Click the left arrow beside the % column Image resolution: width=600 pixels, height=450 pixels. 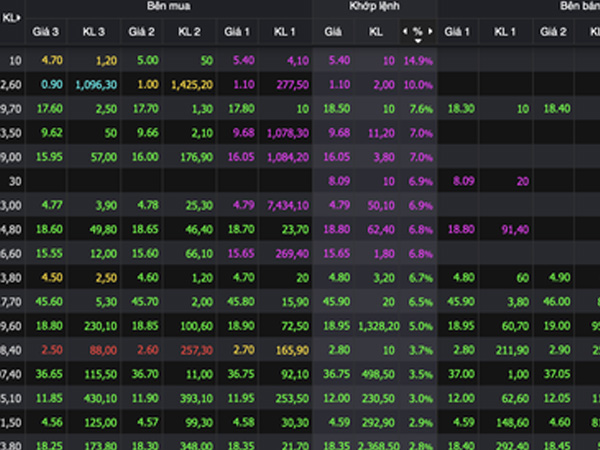[405, 32]
